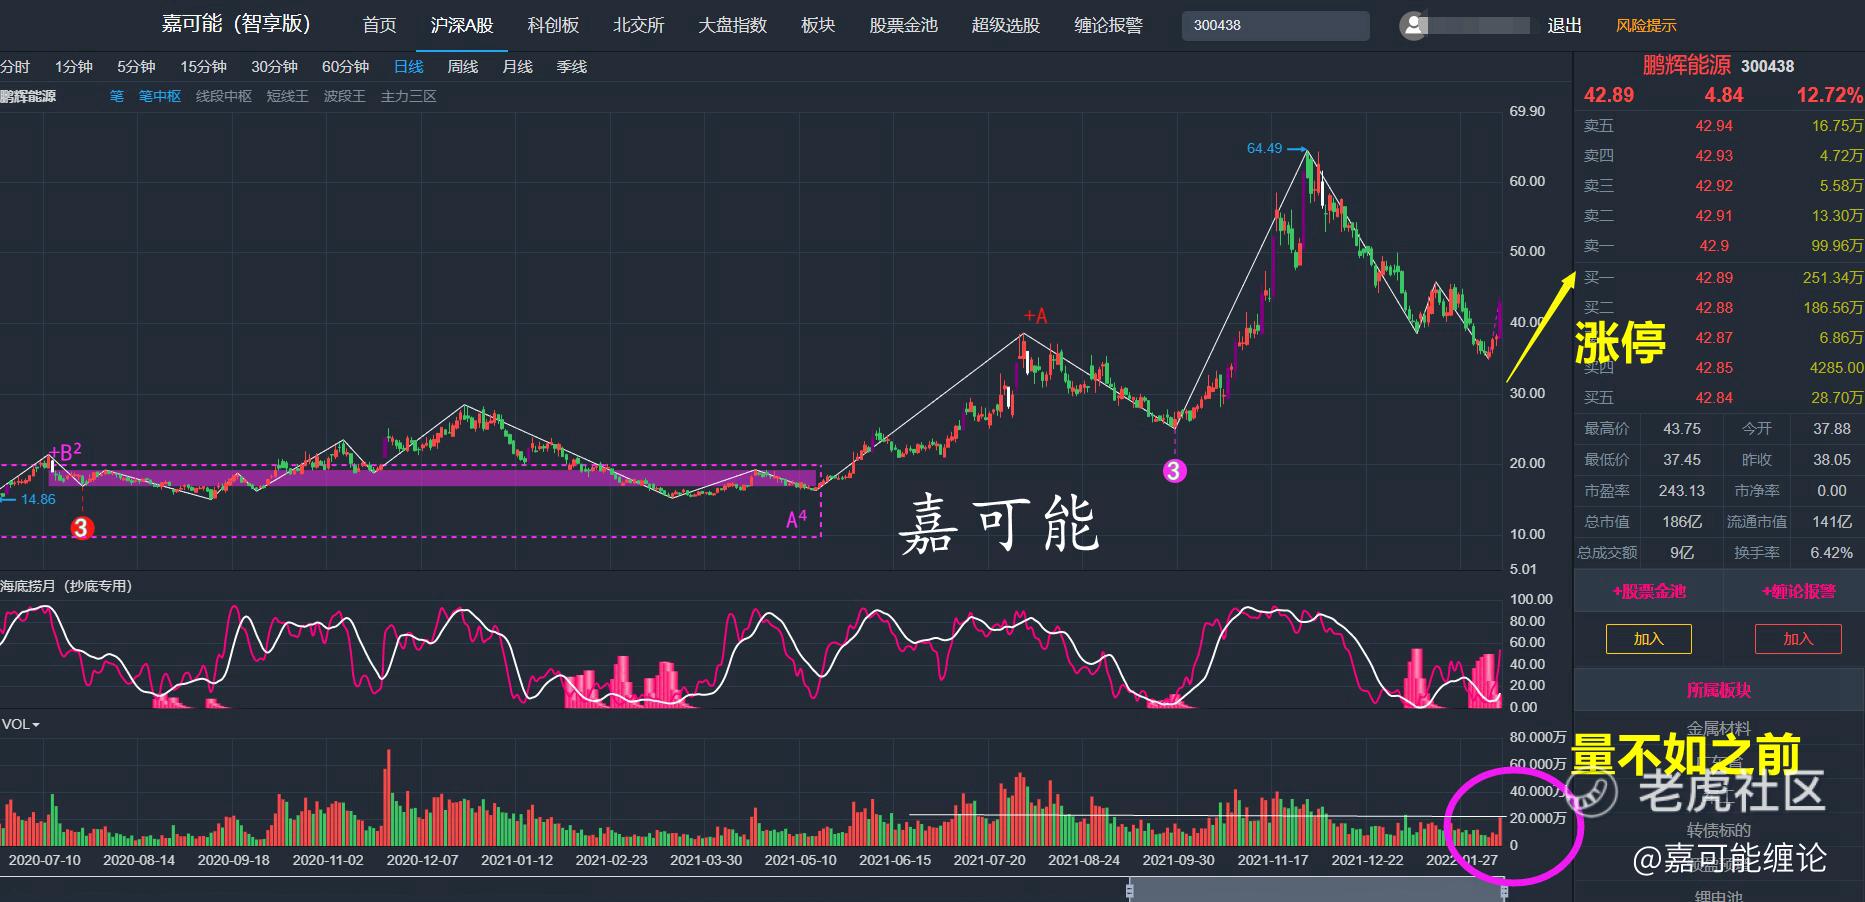Toggle the 笔 overlay on the chart

coord(117,96)
